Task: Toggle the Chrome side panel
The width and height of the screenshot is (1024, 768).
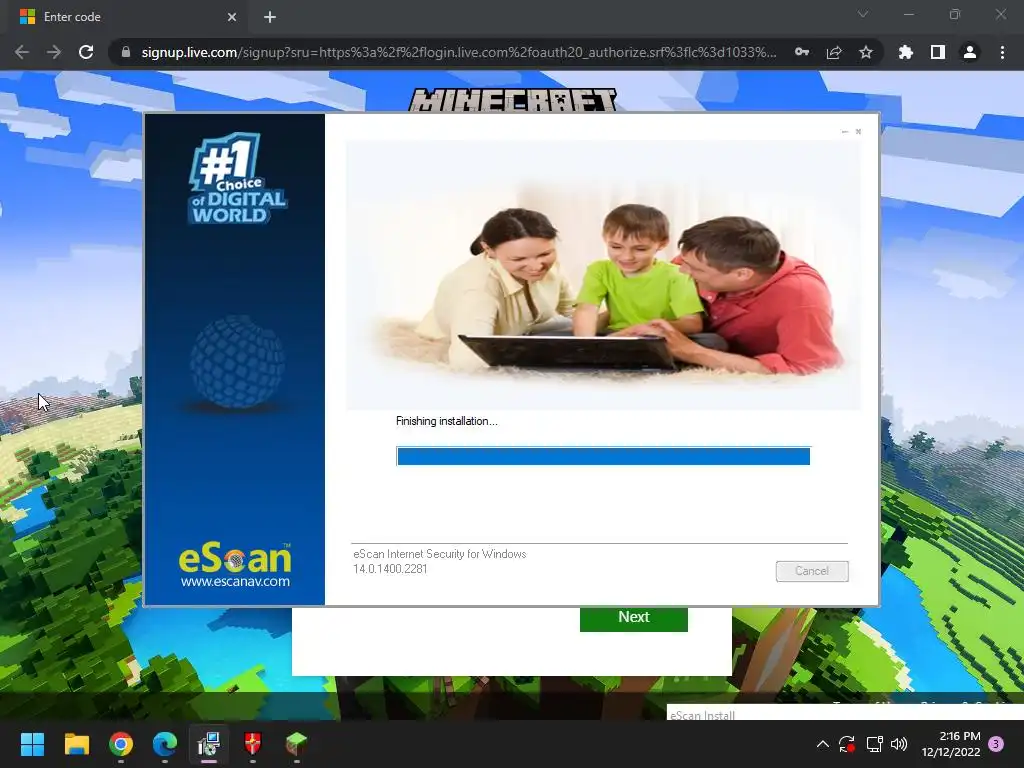Action: (938, 52)
